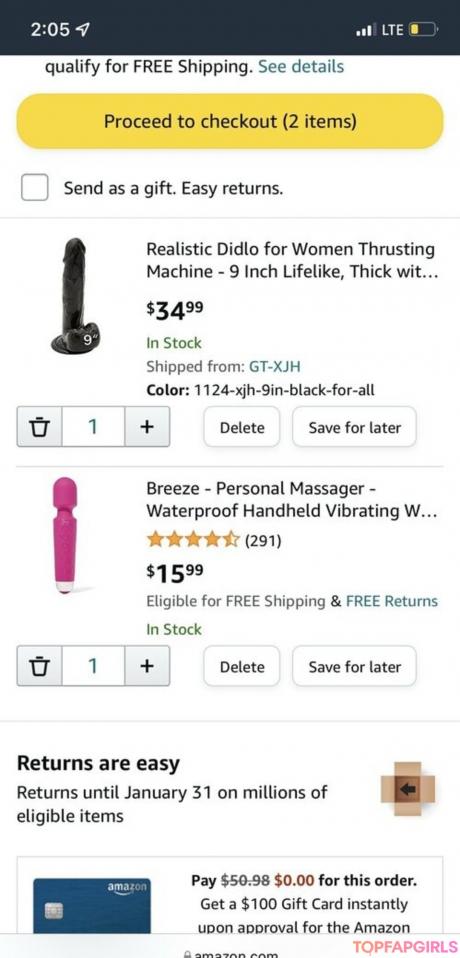Tap the plus icon for the first item
460x958 pixels.
pyautogui.click(x=147, y=426)
